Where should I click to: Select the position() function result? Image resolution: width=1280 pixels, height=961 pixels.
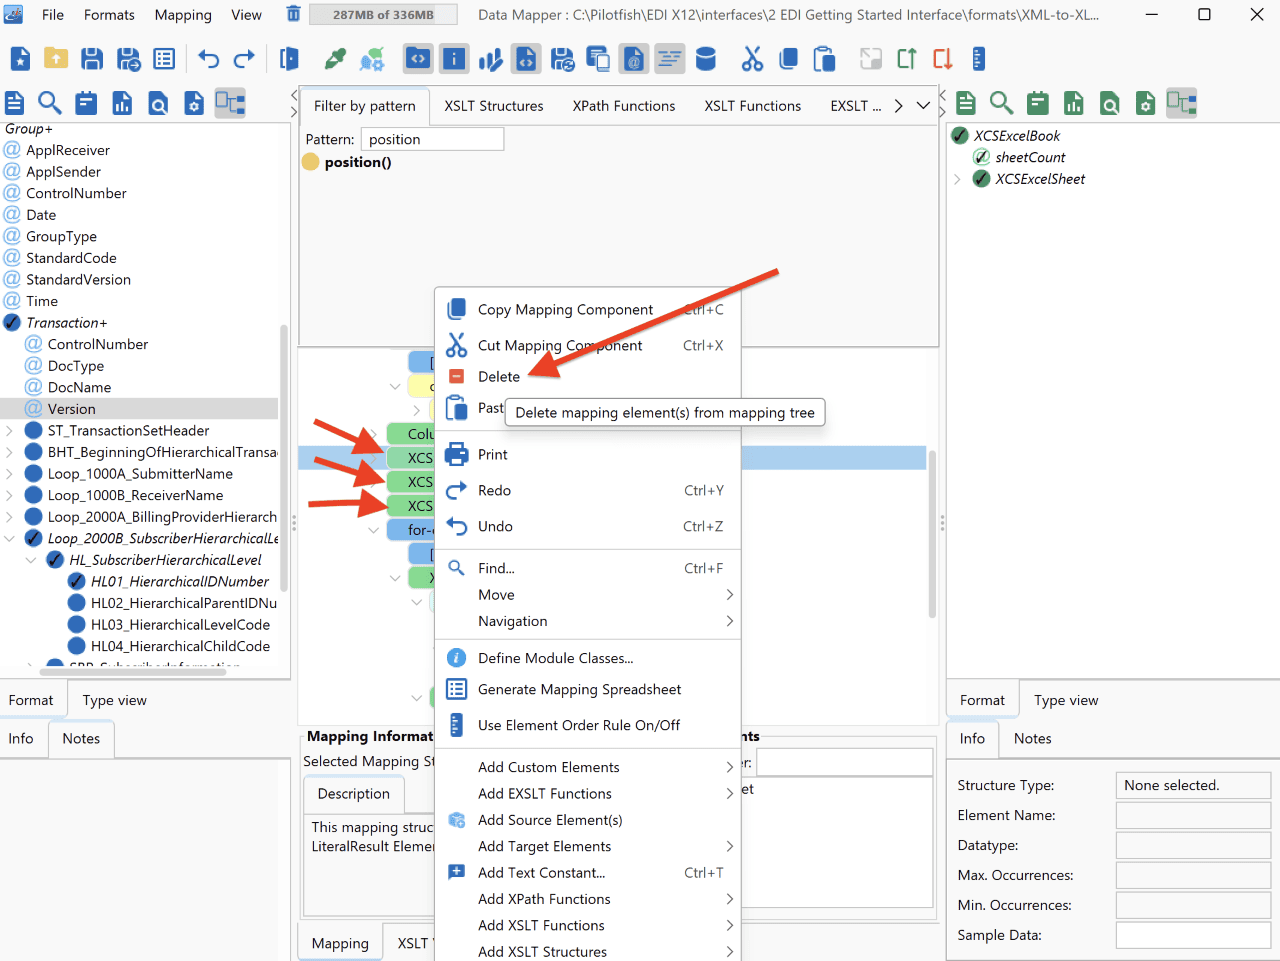click(x=357, y=162)
